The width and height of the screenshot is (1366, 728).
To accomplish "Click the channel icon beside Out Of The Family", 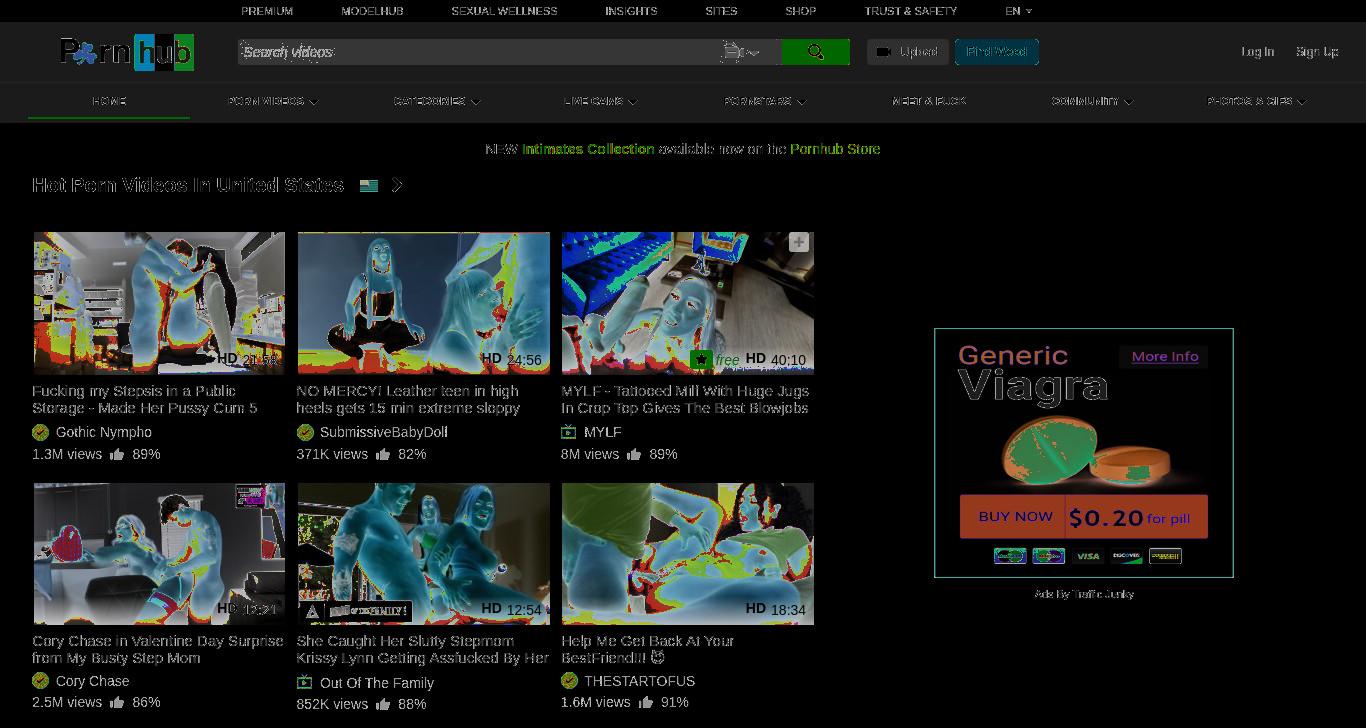I will (x=305, y=683).
